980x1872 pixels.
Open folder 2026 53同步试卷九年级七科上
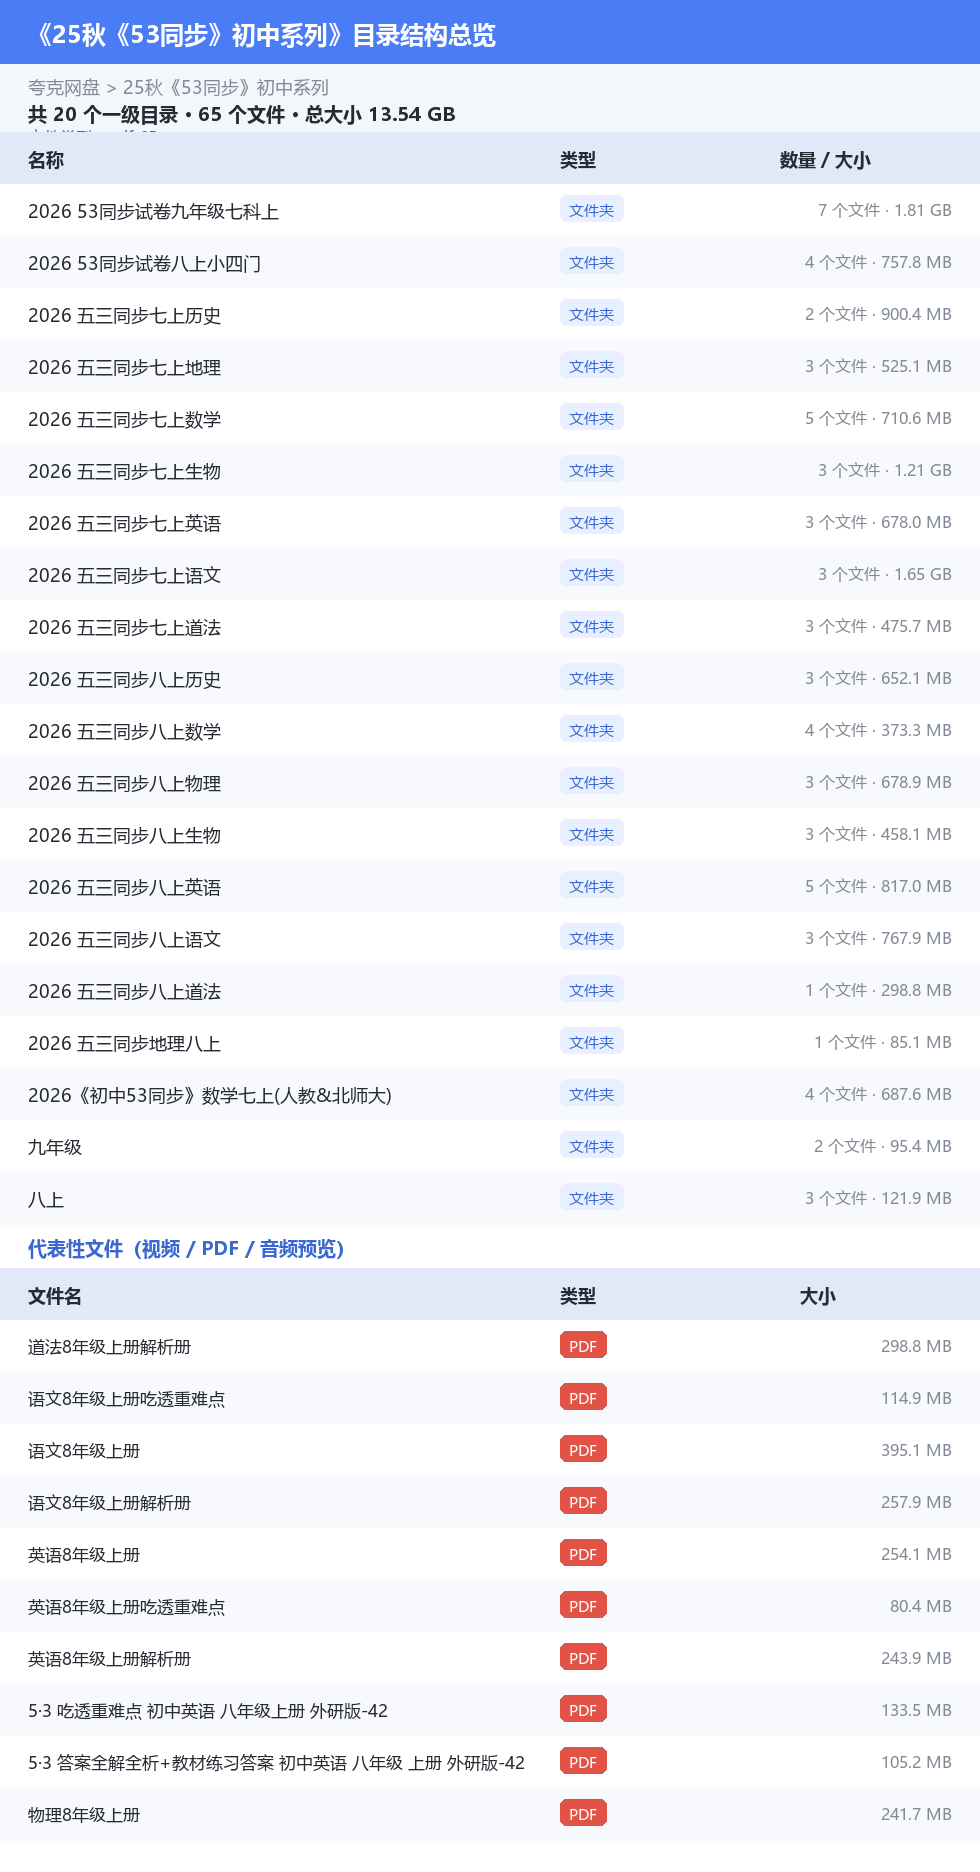153,211
